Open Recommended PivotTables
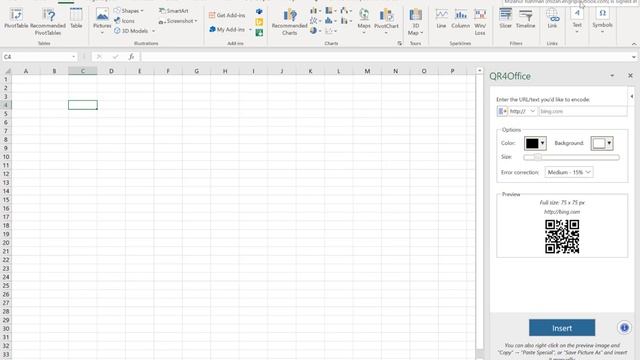 tap(48, 22)
